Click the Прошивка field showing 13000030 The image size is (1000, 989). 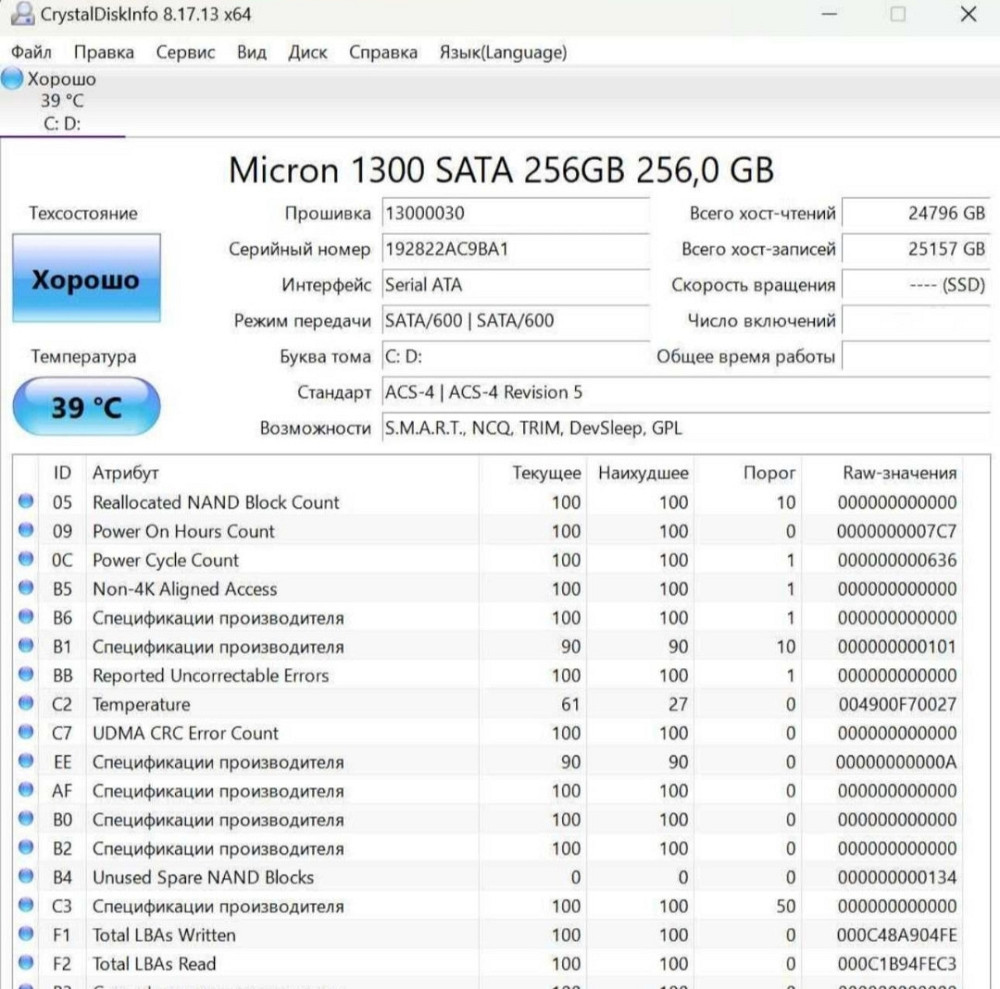515,213
